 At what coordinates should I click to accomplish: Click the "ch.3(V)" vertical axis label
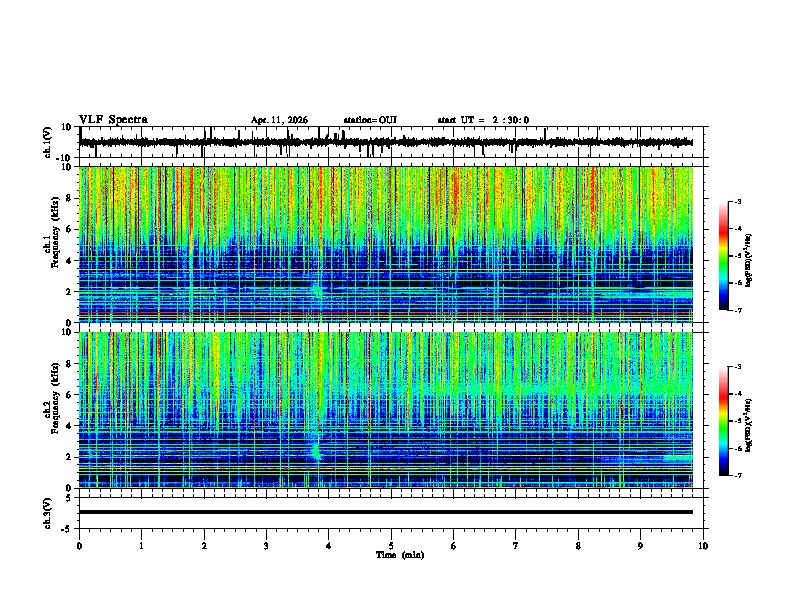(x=48, y=513)
